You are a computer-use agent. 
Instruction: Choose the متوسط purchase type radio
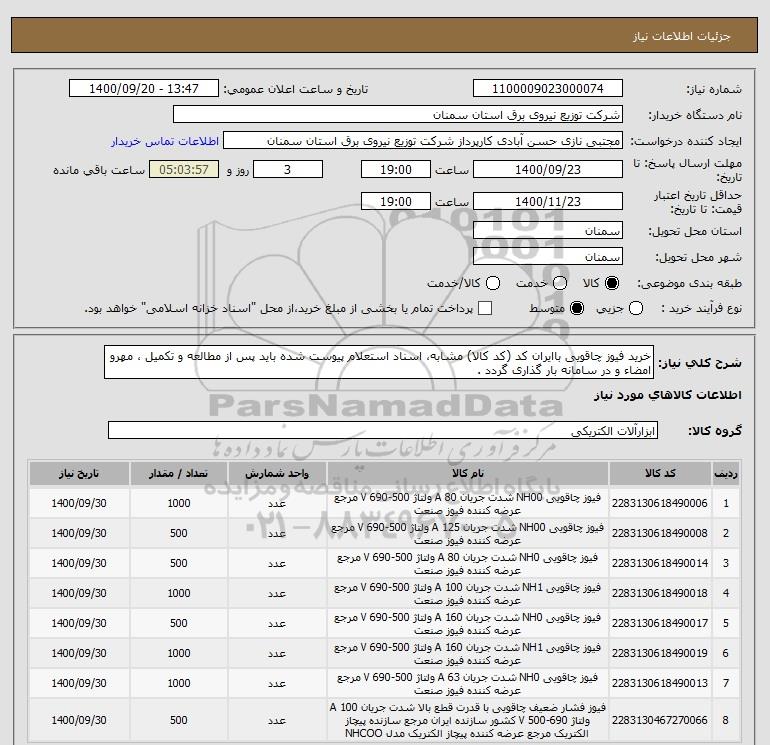[577, 308]
